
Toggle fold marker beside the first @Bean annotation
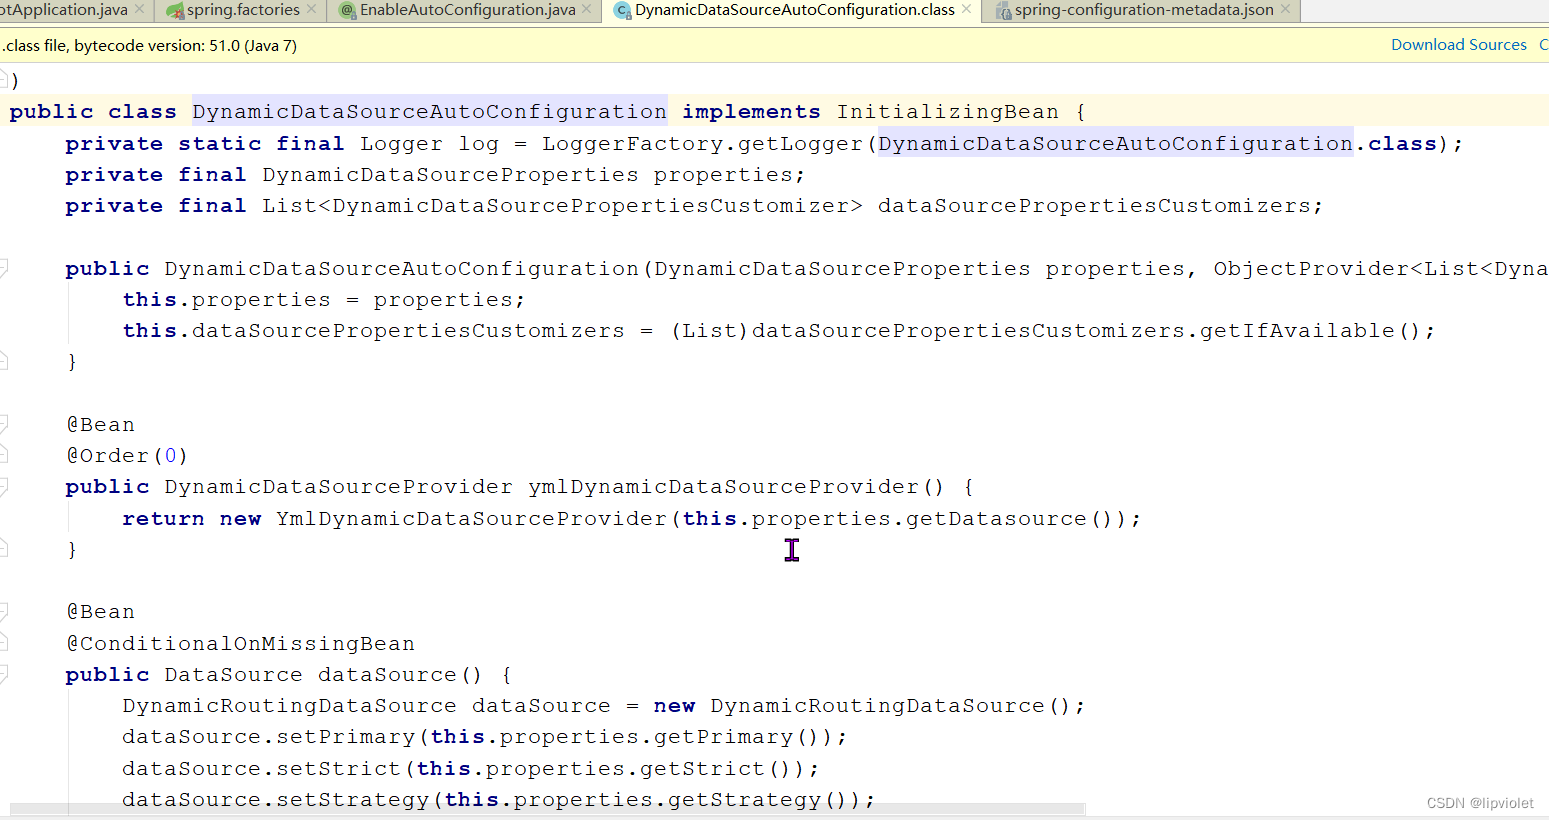[4, 423]
